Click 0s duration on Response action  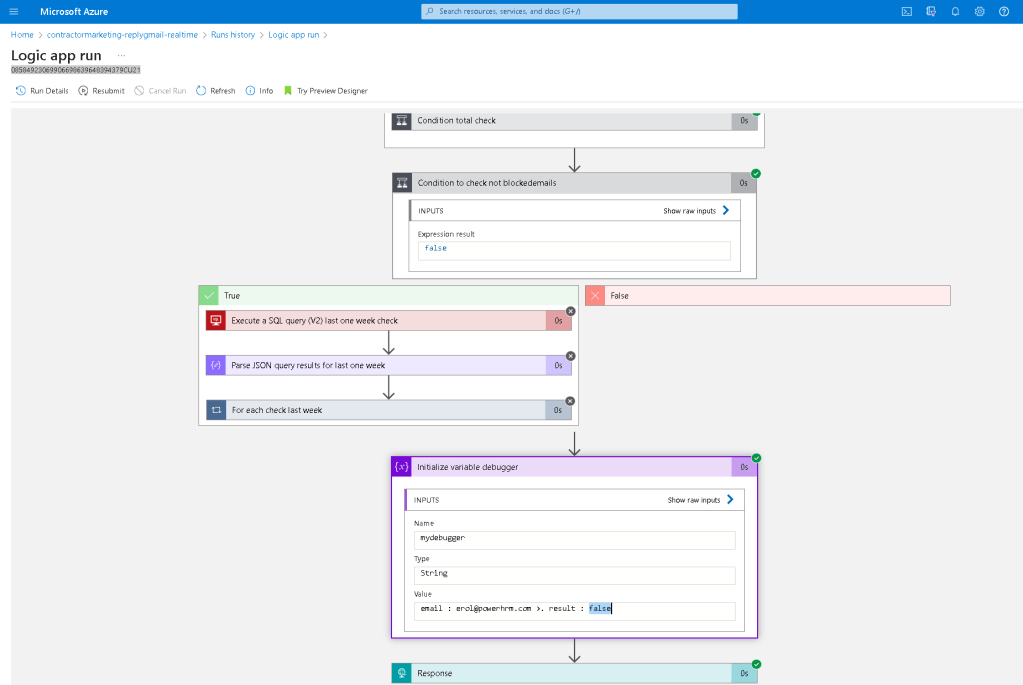[744, 673]
